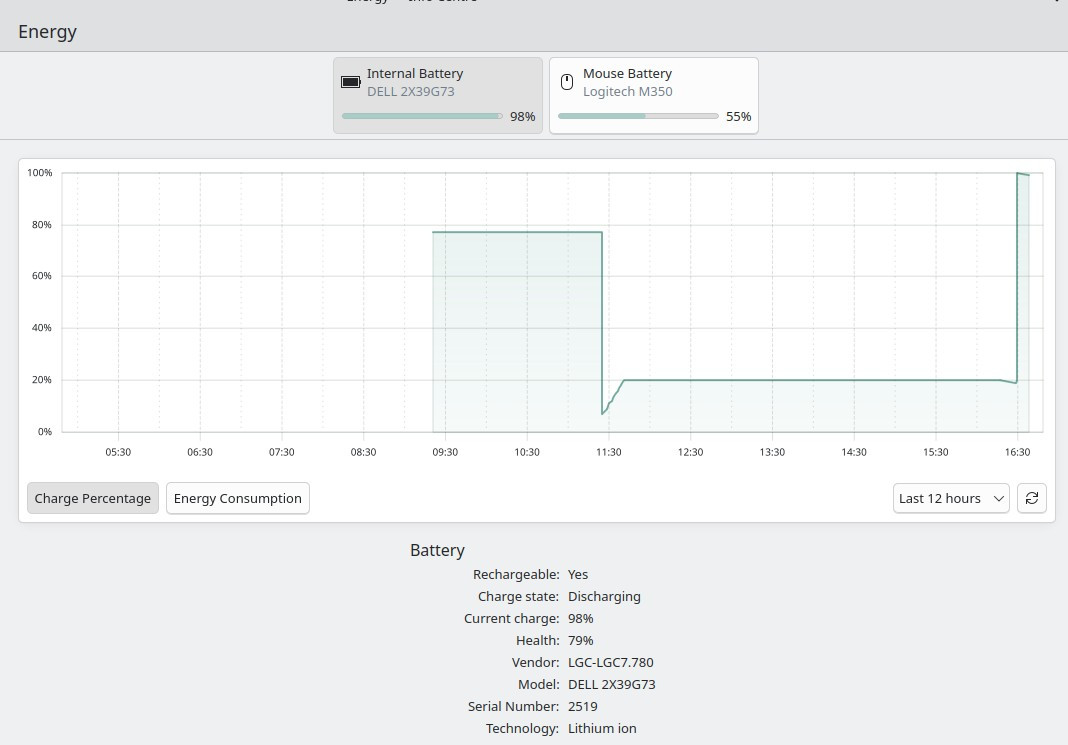Switch to the Internal Battery tab
The height and width of the screenshot is (745, 1068).
pyautogui.click(x=438, y=94)
